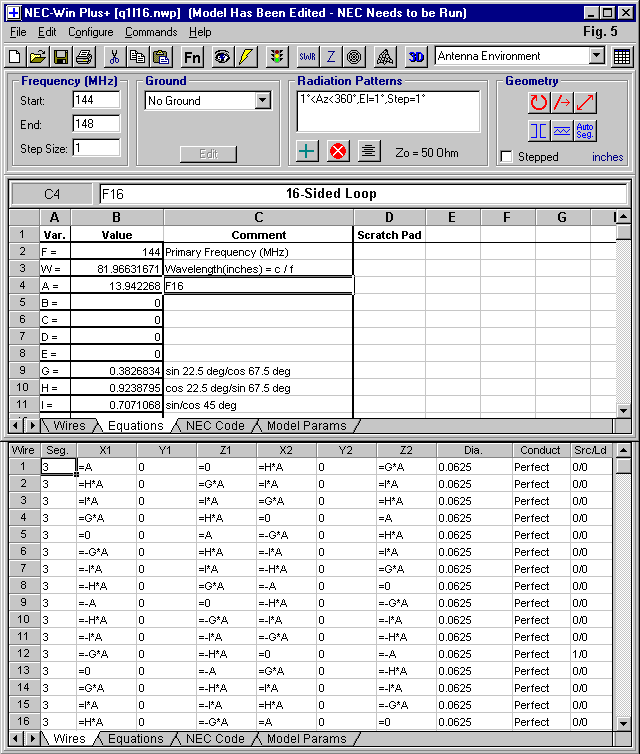Click the Z impedance toolbar icon

(x=331, y=56)
